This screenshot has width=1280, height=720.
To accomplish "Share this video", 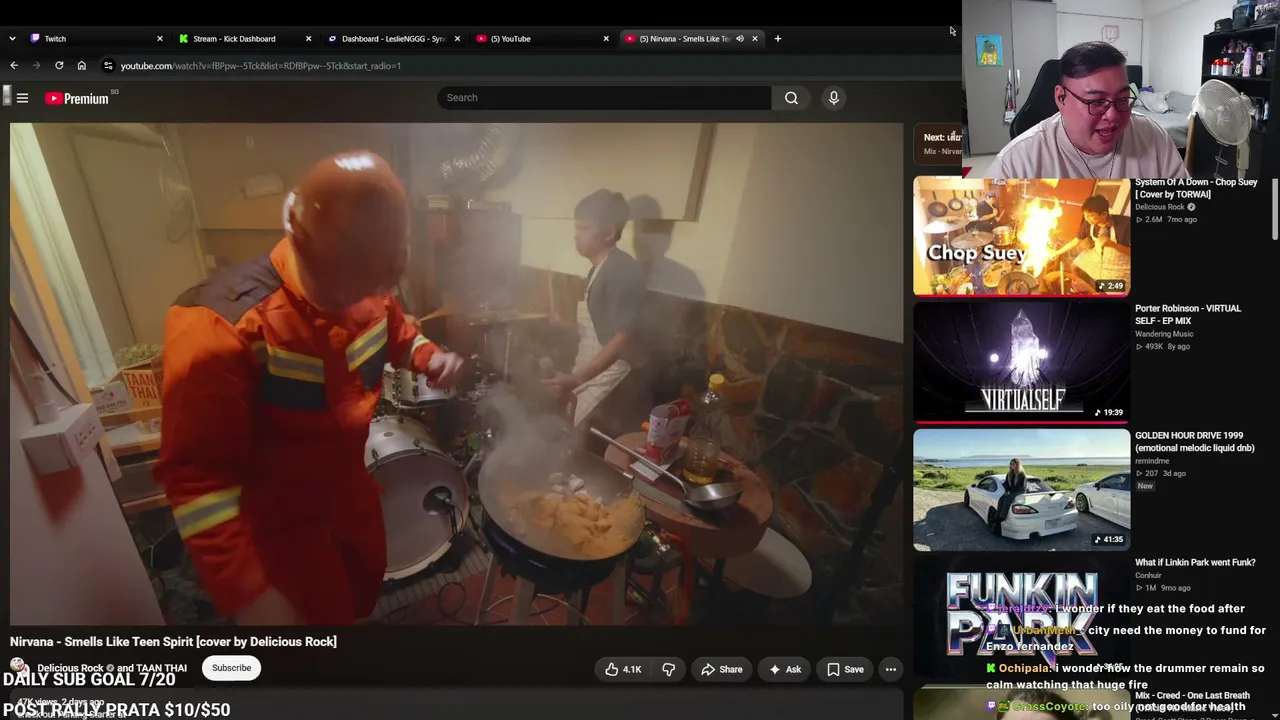I will point(721,669).
